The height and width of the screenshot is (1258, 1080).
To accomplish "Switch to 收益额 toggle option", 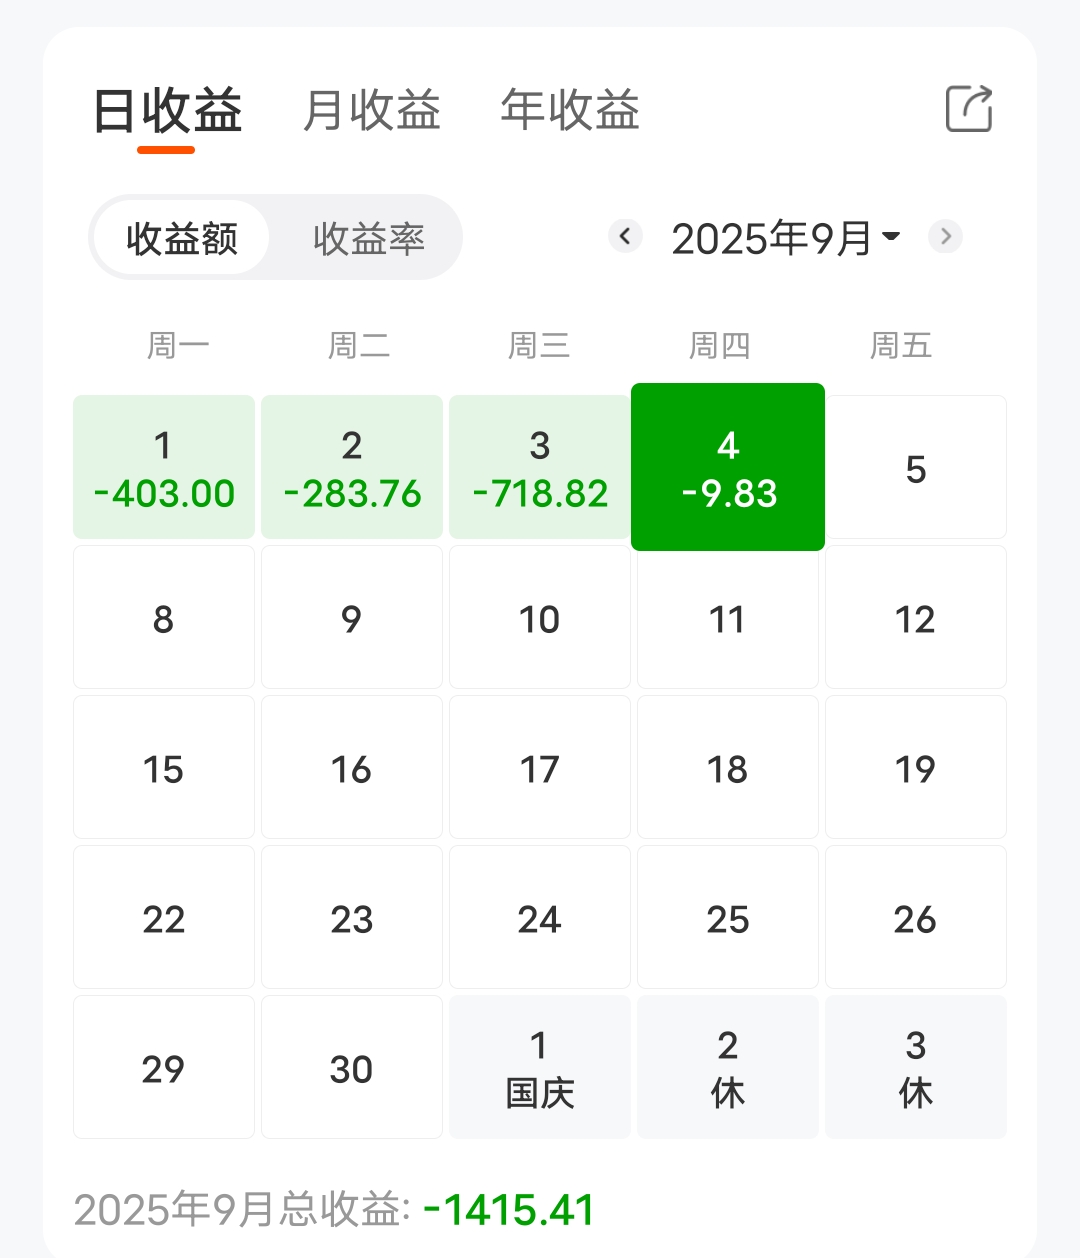I will [x=181, y=238].
